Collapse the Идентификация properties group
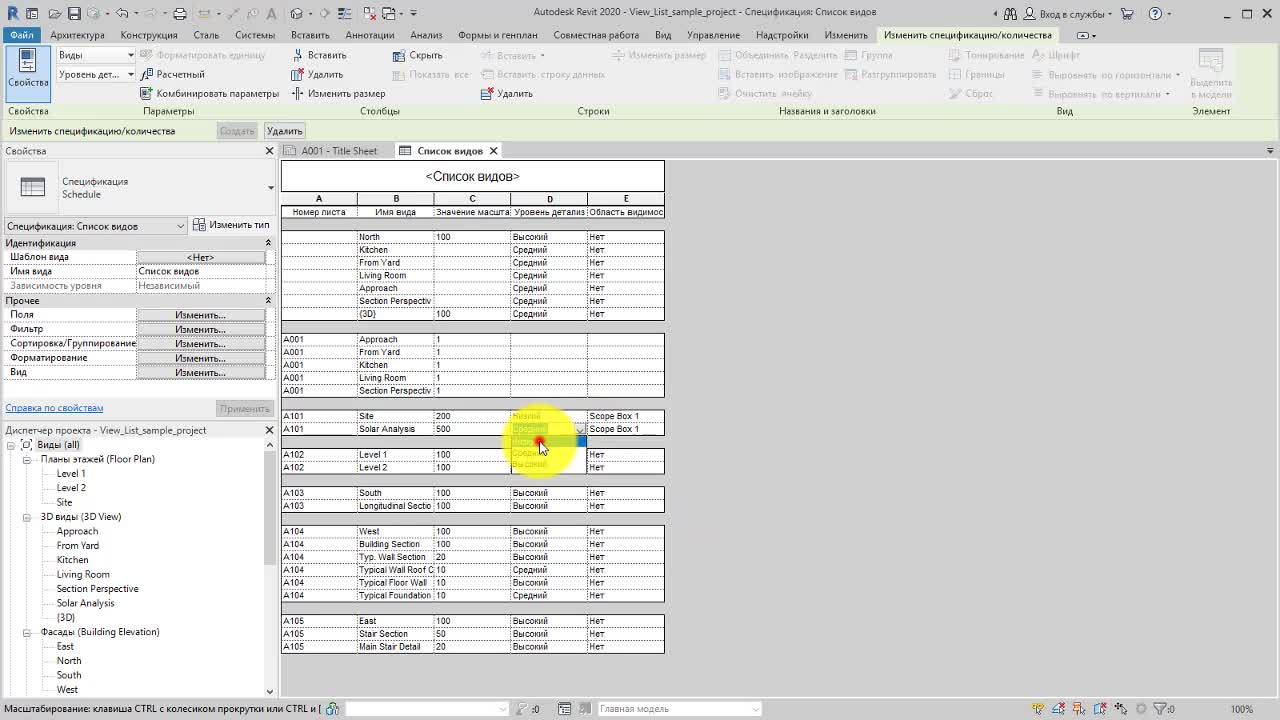Image resolution: width=1280 pixels, height=720 pixels. click(x=268, y=243)
